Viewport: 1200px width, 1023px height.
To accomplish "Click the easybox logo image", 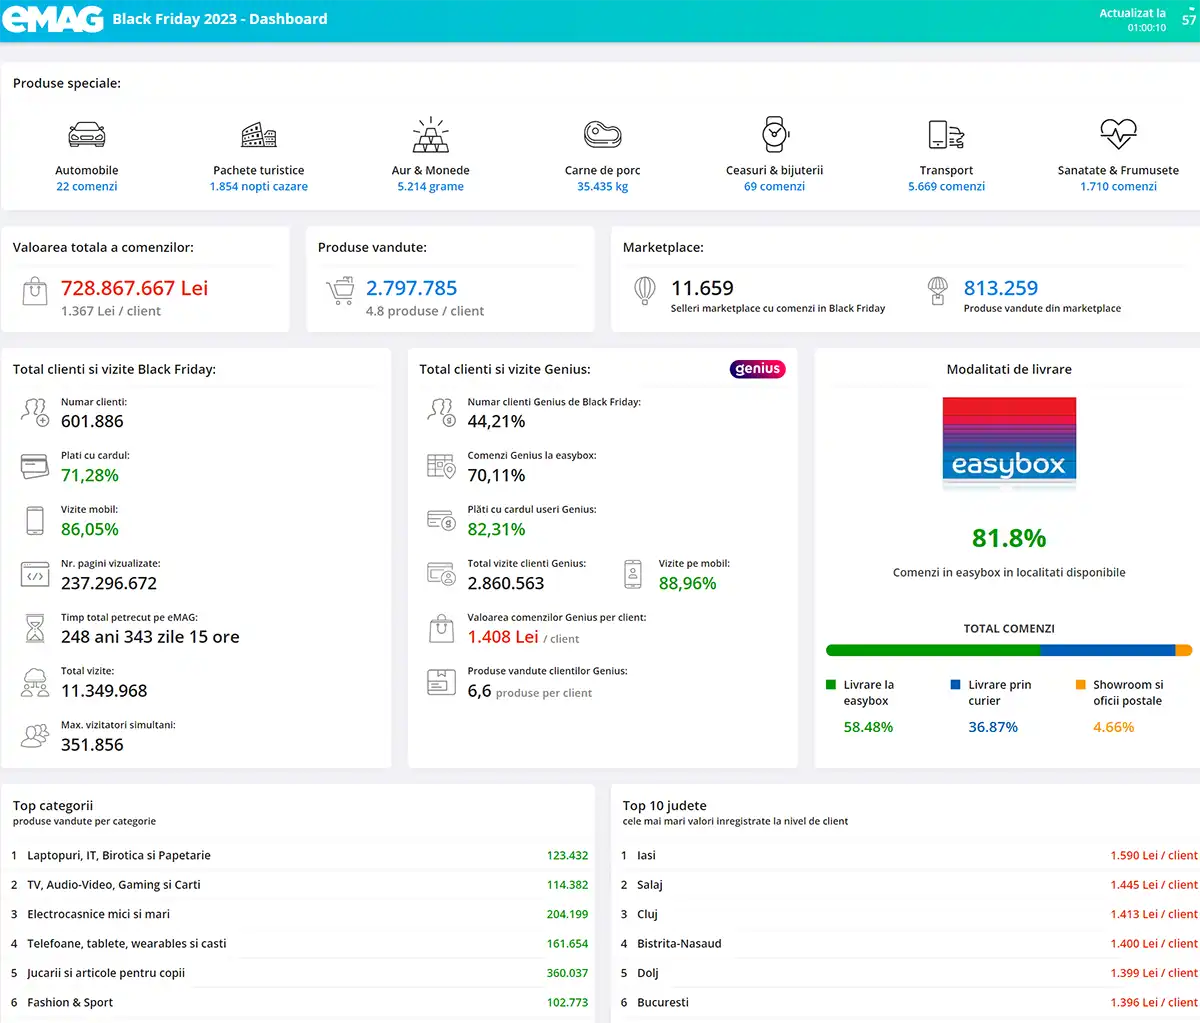I will [x=1009, y=442].
